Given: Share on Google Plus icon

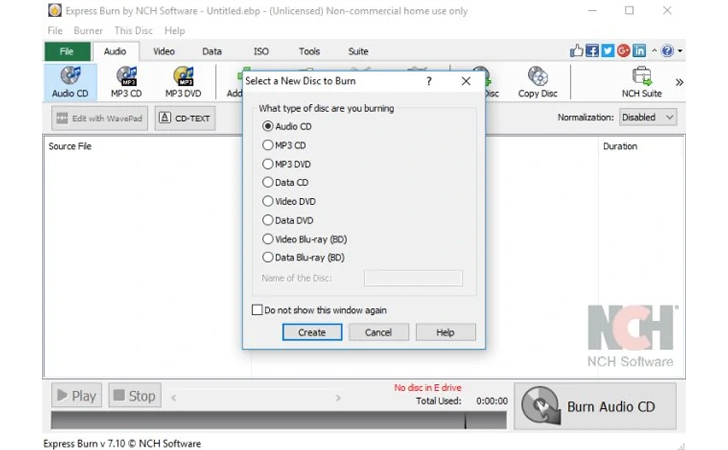Looking at the screenshot, I should click(624, 51).
